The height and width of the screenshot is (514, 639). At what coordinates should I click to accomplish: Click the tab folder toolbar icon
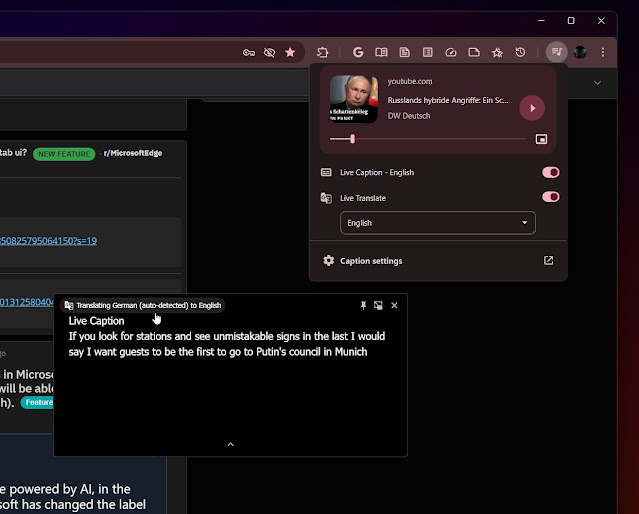[x=474, y=52]
